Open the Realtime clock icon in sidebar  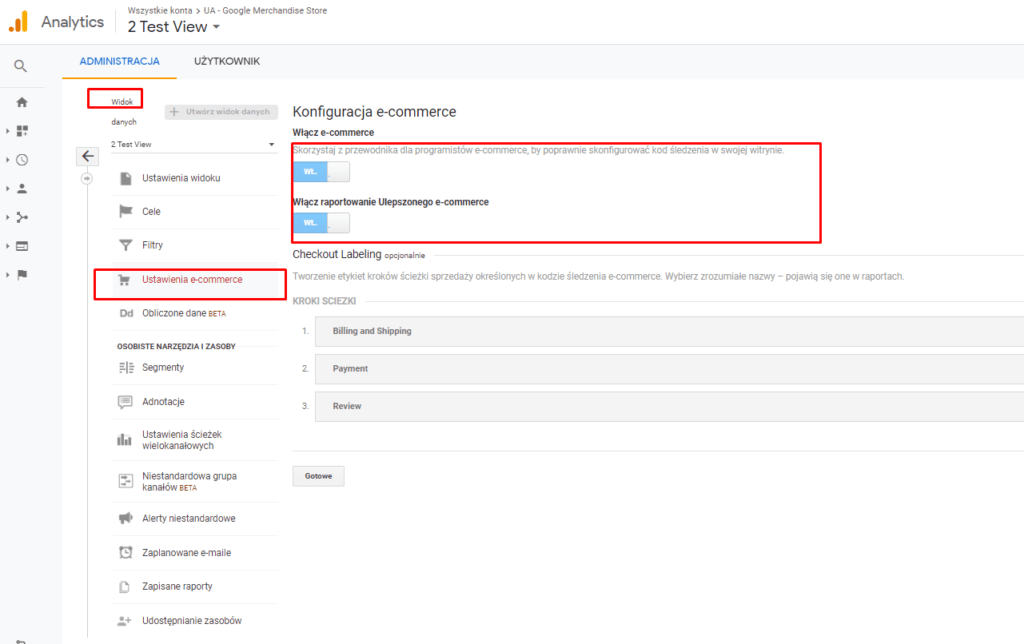click(22, 159)
